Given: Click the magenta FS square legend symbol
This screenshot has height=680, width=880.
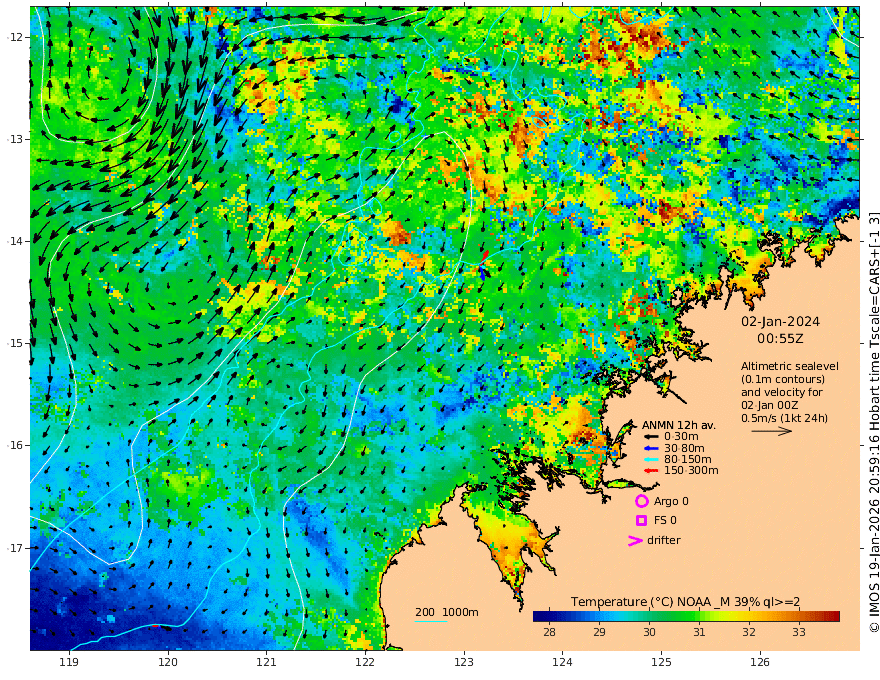Looking at the screenshot, I should point(641,521).
